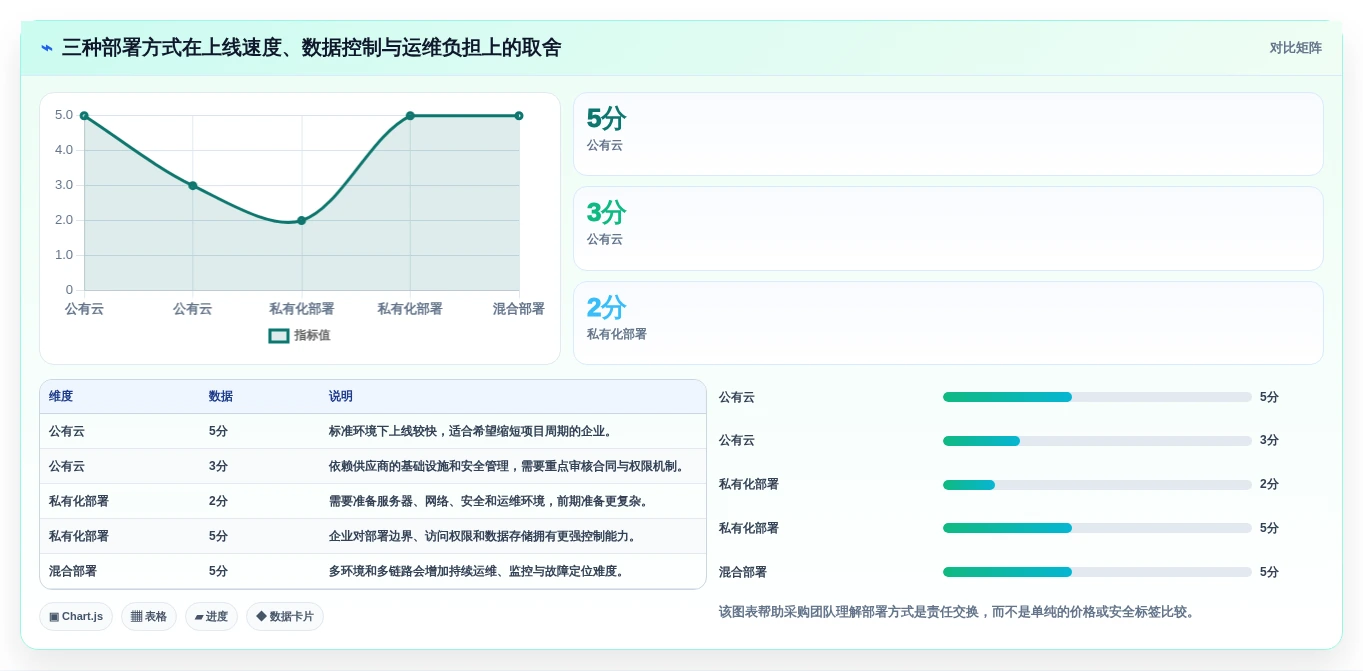Select the 数据卡片 chip

pos(285,616)
